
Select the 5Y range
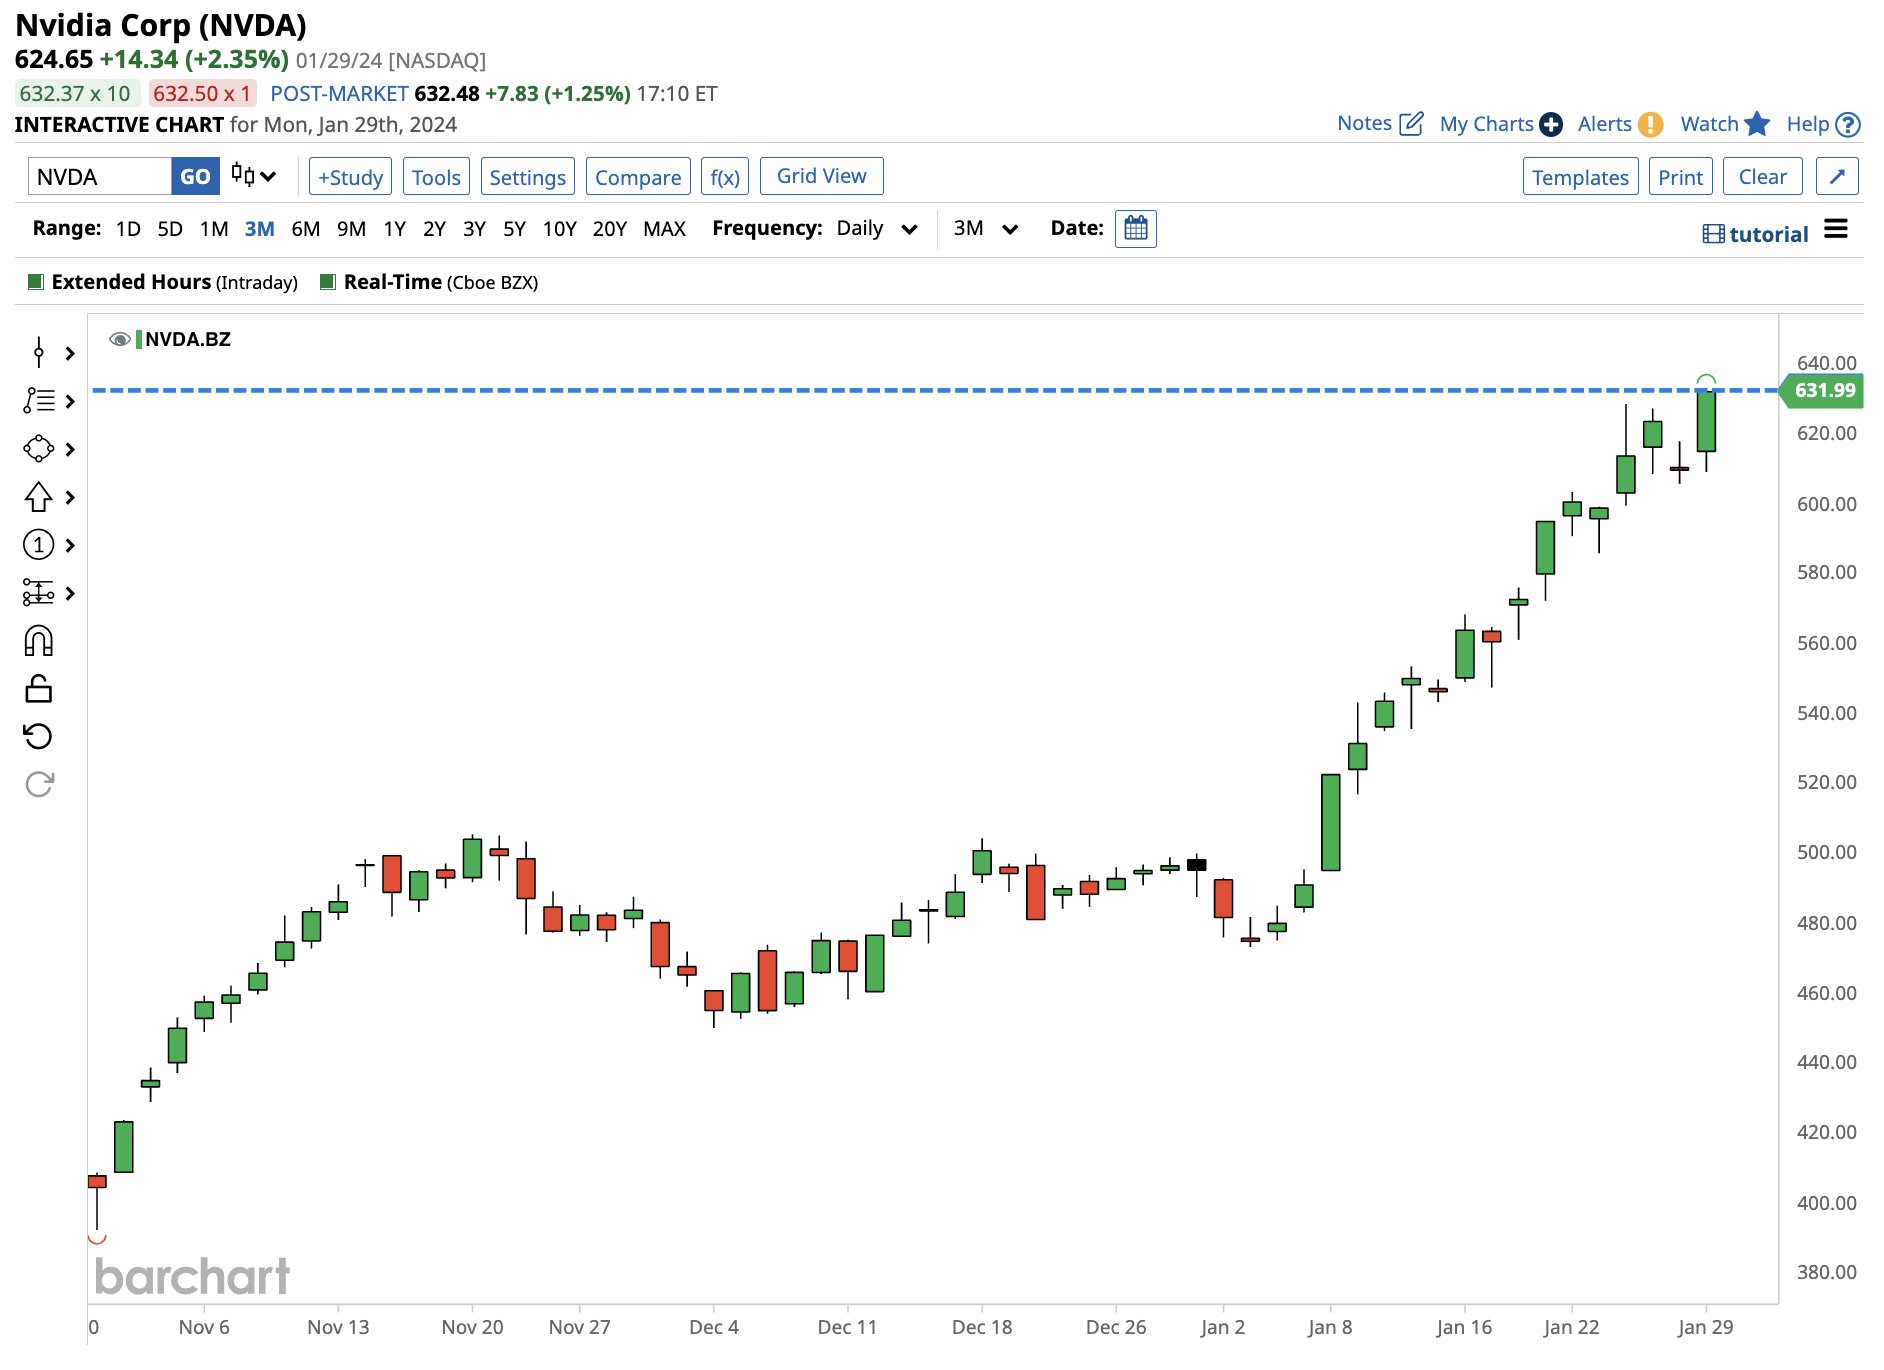pos(514,229)
